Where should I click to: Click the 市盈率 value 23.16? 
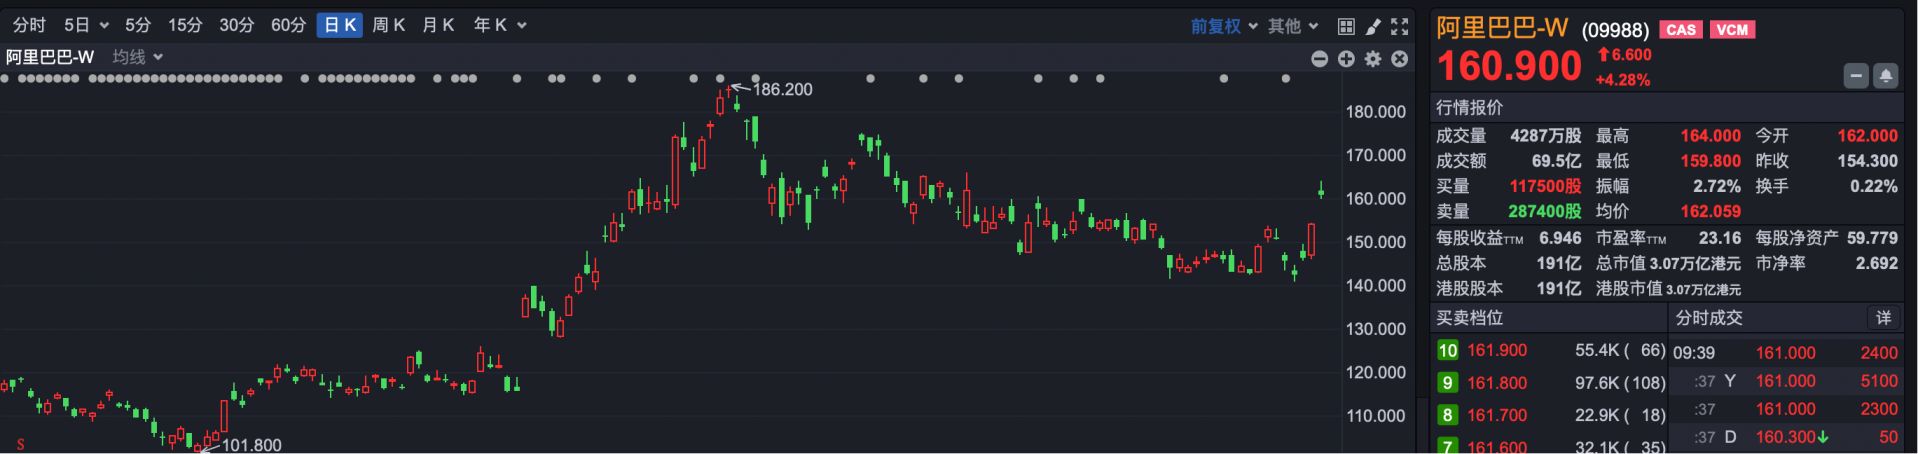(1719, 238)
